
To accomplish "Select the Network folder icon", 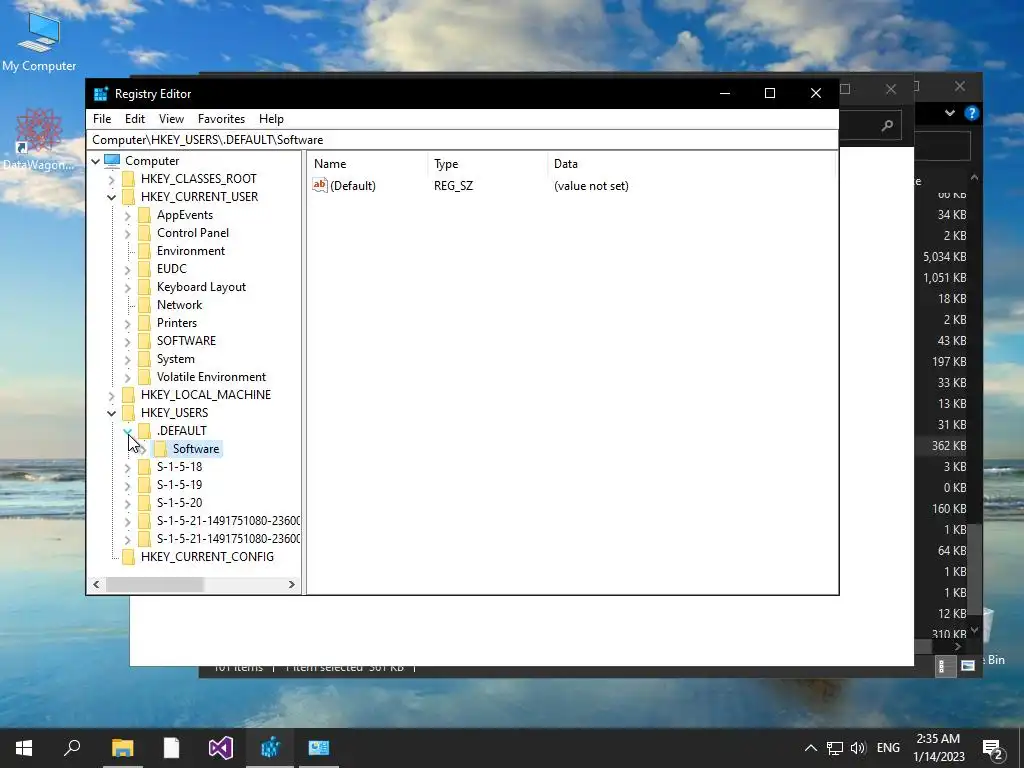I will click(144, 305).
